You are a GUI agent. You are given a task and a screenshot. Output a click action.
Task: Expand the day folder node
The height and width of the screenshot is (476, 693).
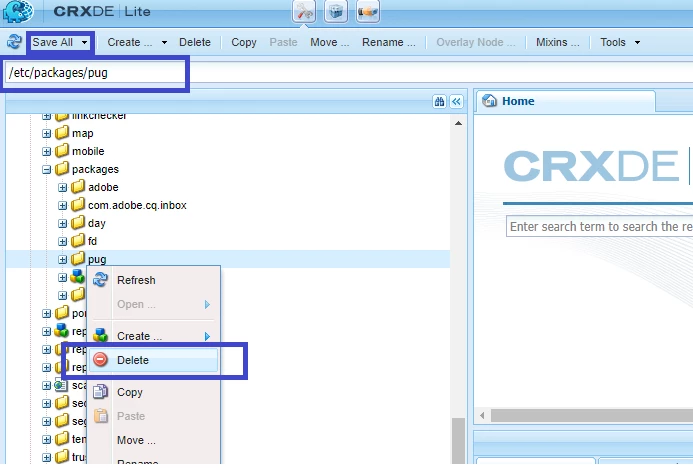[x=63, y=224]
